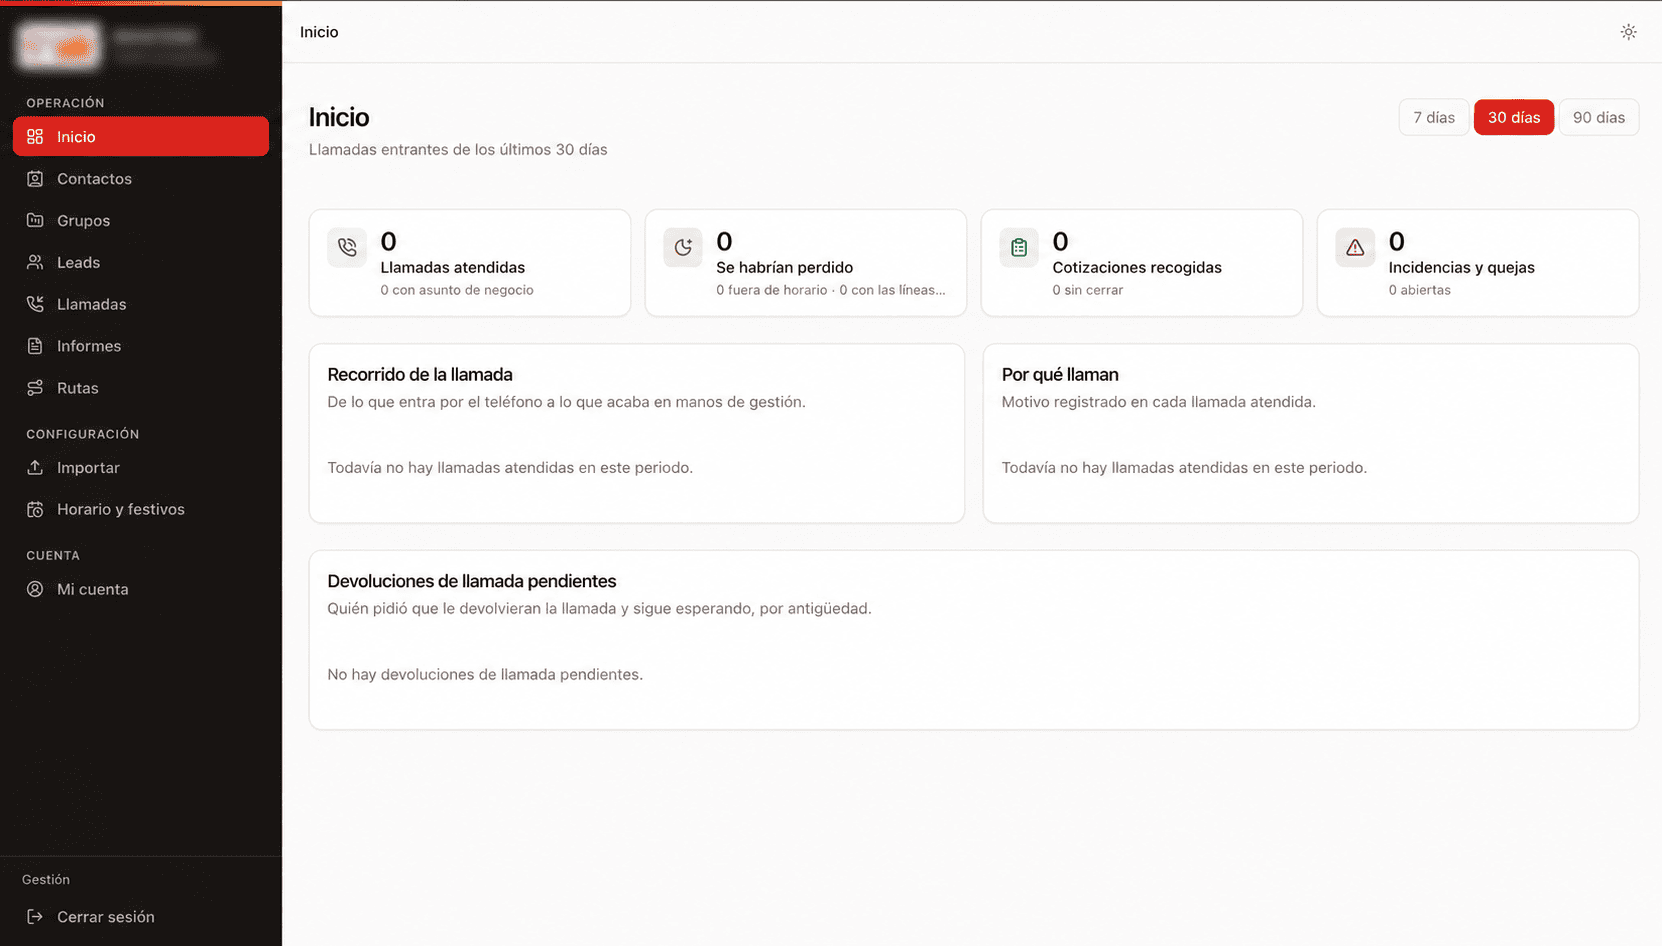The image size is (1662, 946).
Task: Click the Cerrar sesión logout icon
Action: click(35, 917)
